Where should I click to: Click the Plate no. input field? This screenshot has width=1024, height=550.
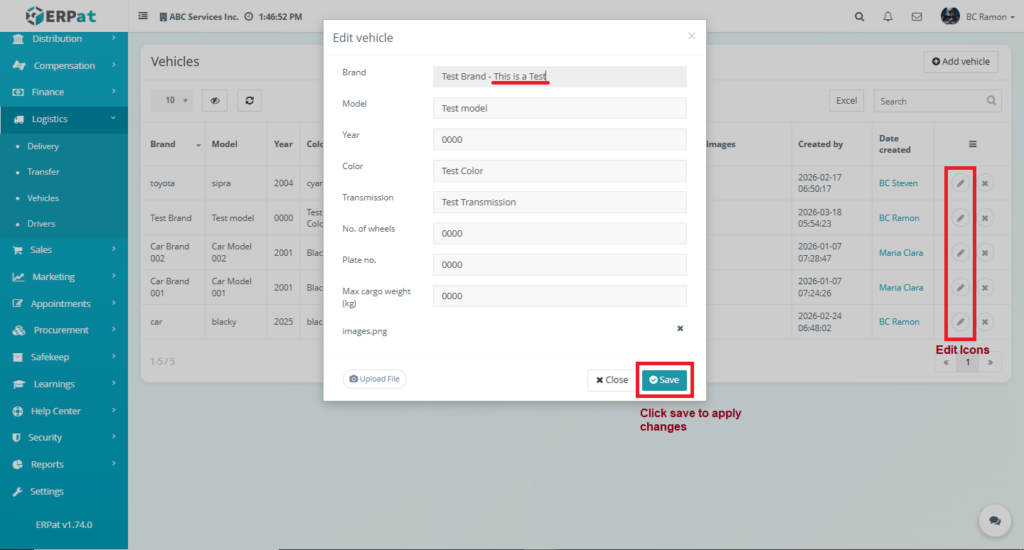click(560, 265)
